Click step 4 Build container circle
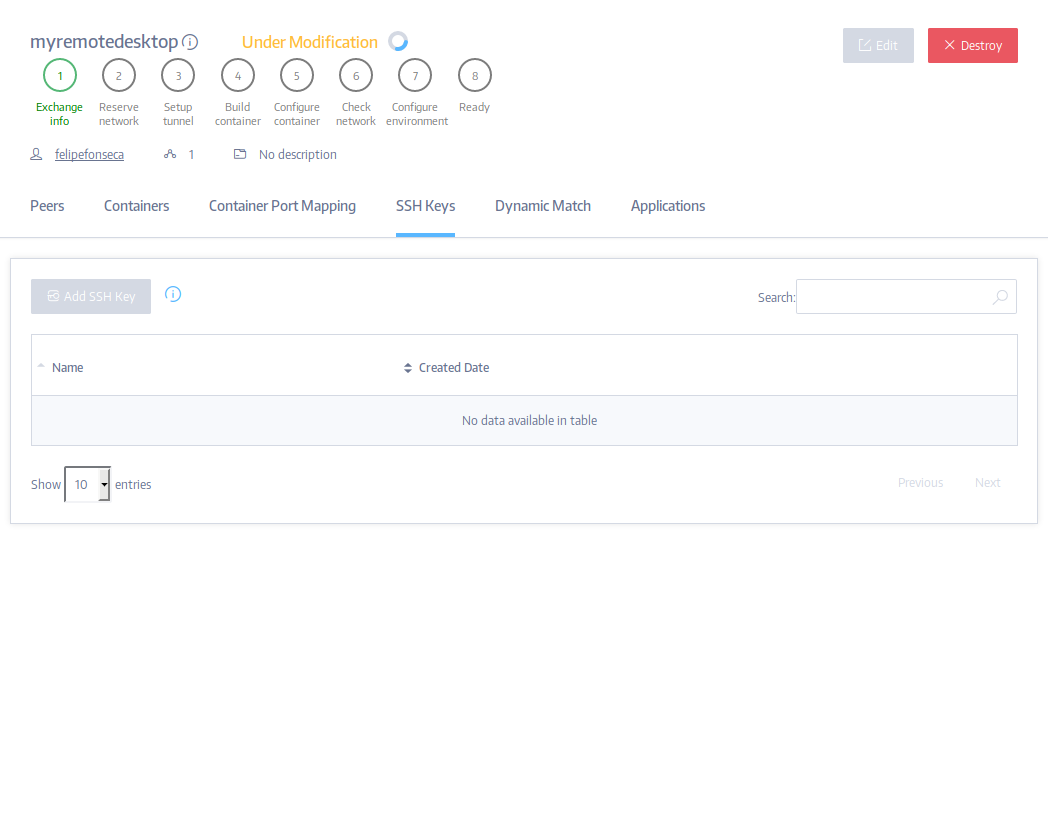1048x840 pixels. tap(238, 76)
